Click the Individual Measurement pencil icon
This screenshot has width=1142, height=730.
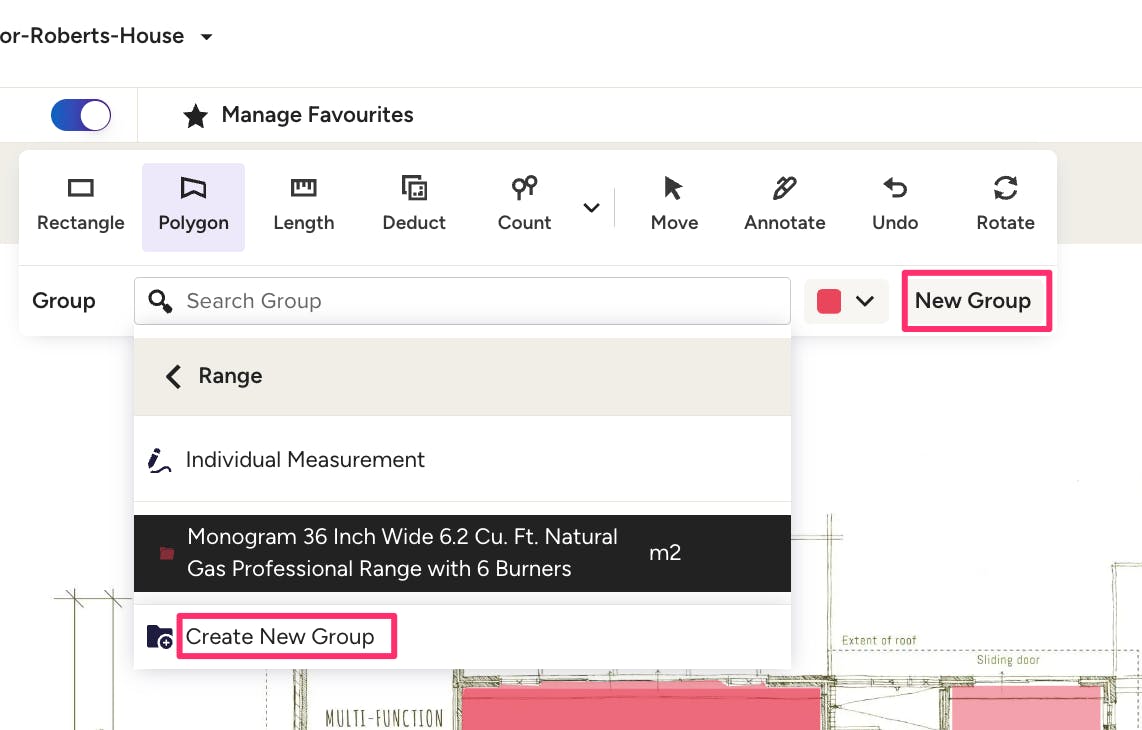pyautogui.click(x=159, y=460)
